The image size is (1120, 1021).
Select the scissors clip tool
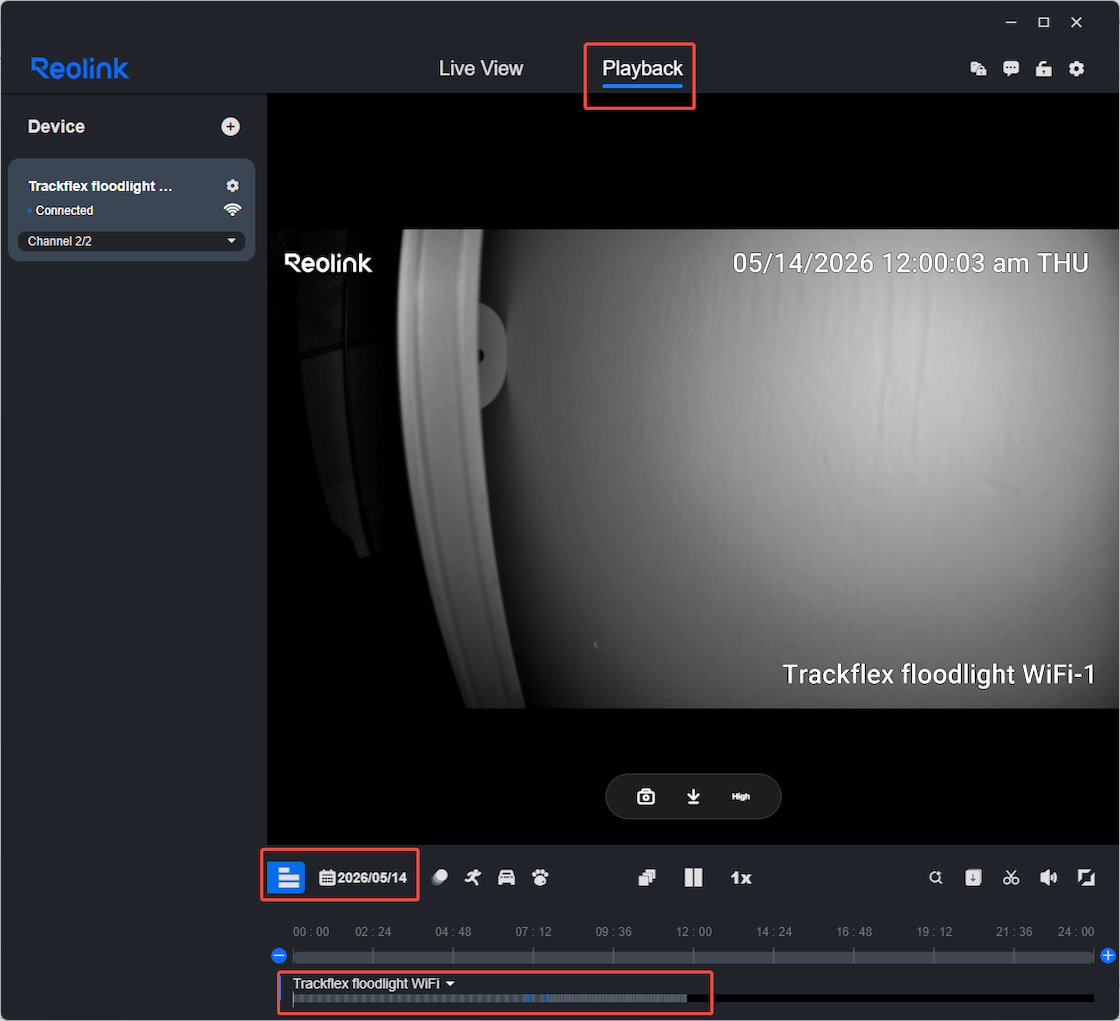click(x=1011, y=877)
